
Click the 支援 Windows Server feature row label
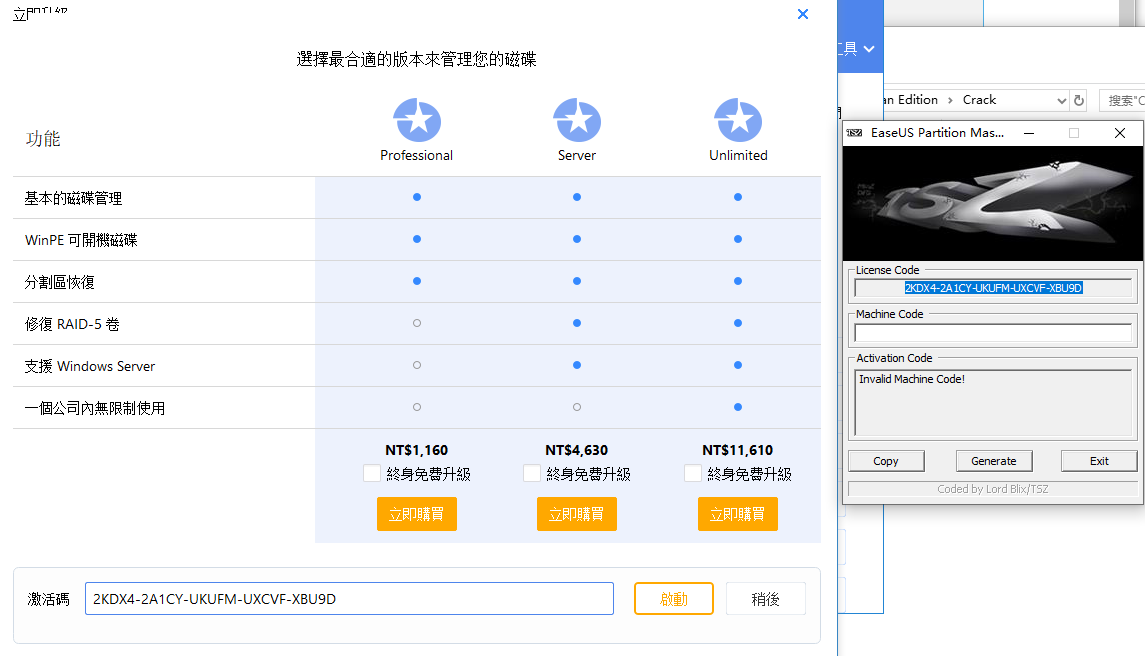click(x=90, y=366)
